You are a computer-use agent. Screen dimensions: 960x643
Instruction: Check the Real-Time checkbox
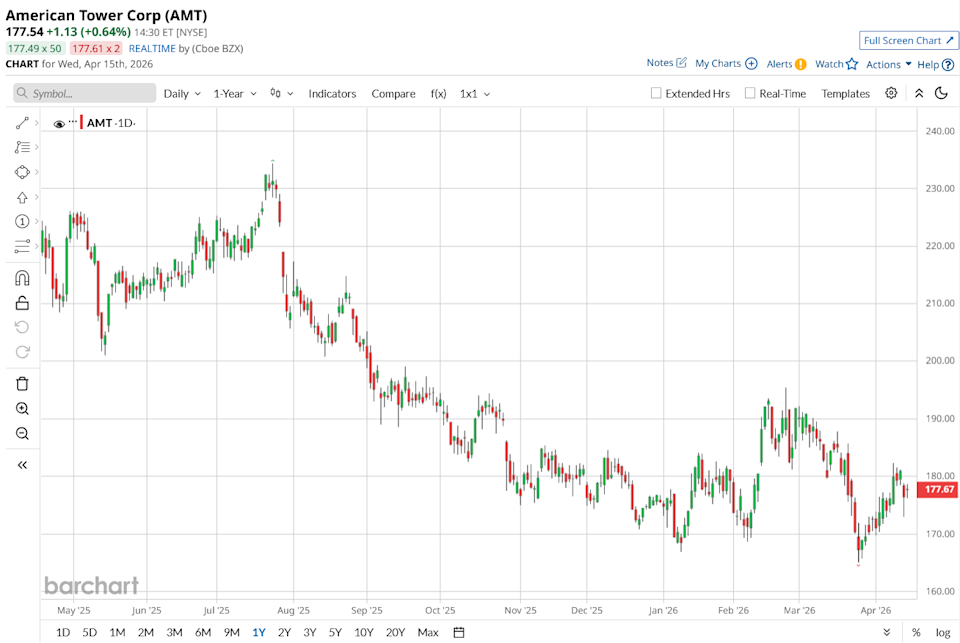click(750, 93)
